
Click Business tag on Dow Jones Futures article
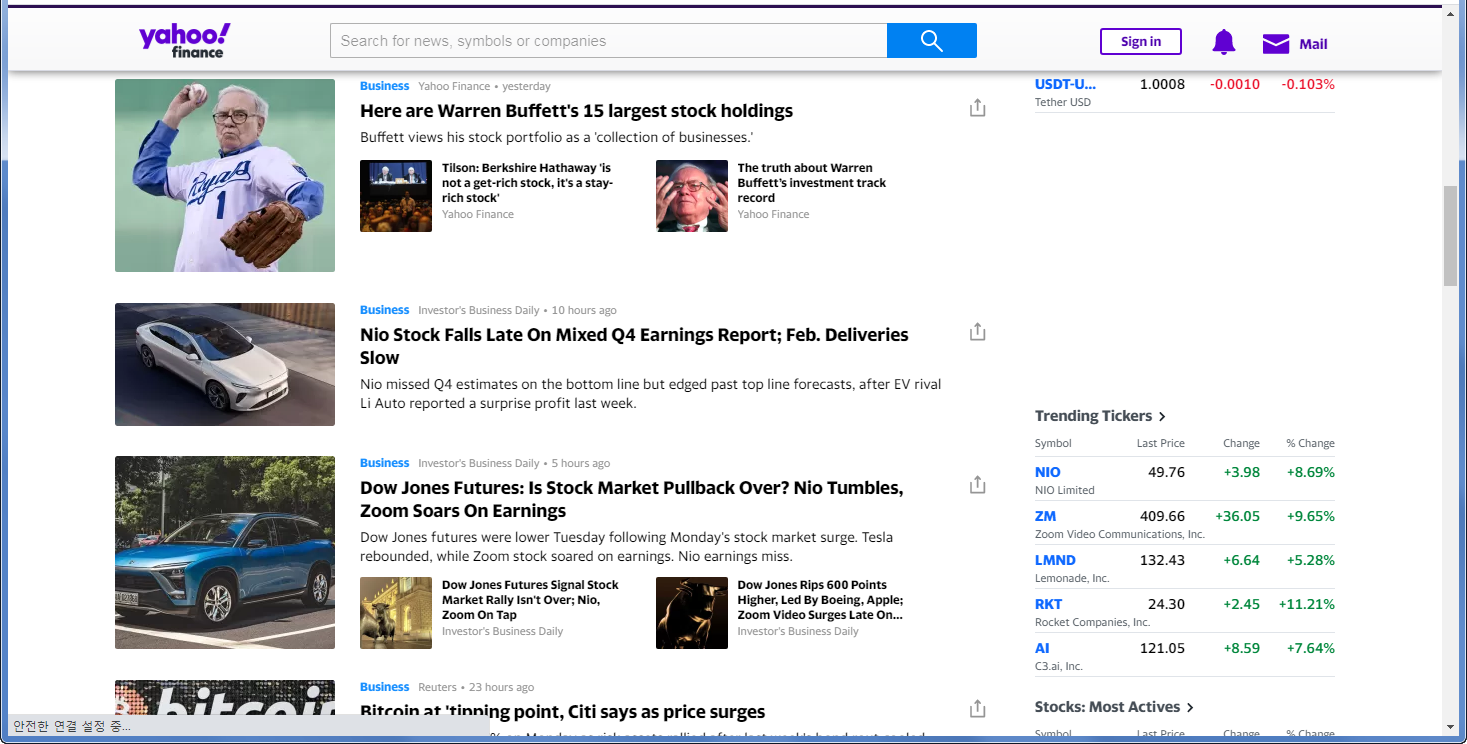384,463
